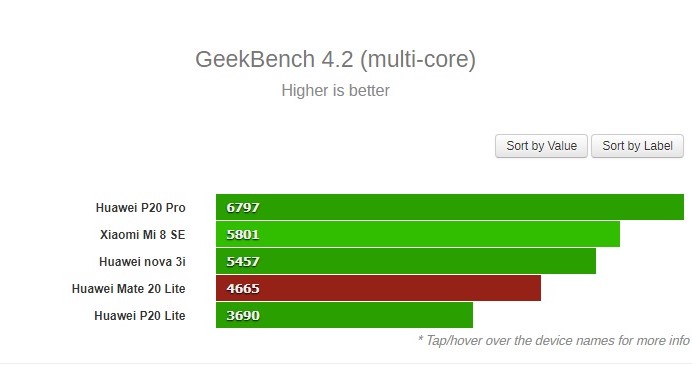Select the Huawei P20 Pro device name

140,208
